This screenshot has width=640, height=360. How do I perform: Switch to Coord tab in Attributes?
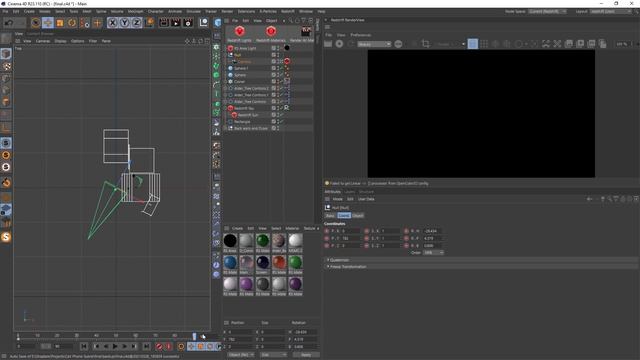[x=344, y=216]
